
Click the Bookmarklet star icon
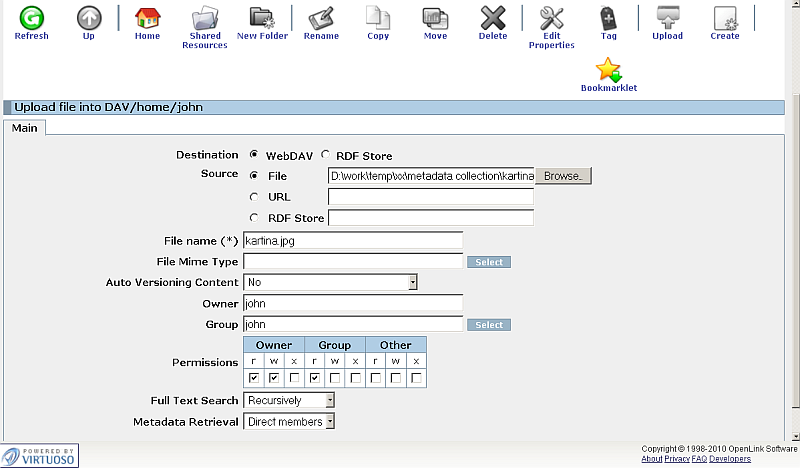pyautogui.click(x=608, y=70)
